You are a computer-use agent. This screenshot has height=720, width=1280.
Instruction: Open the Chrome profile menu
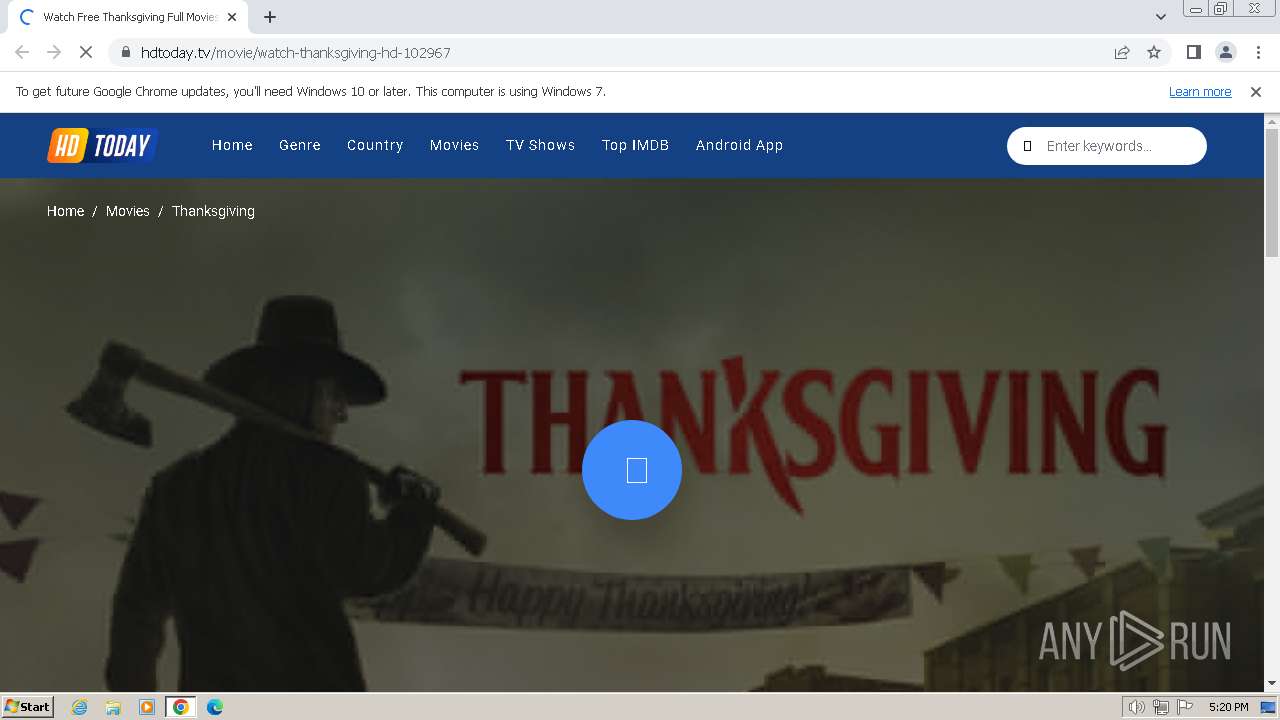coord(1226,52)
